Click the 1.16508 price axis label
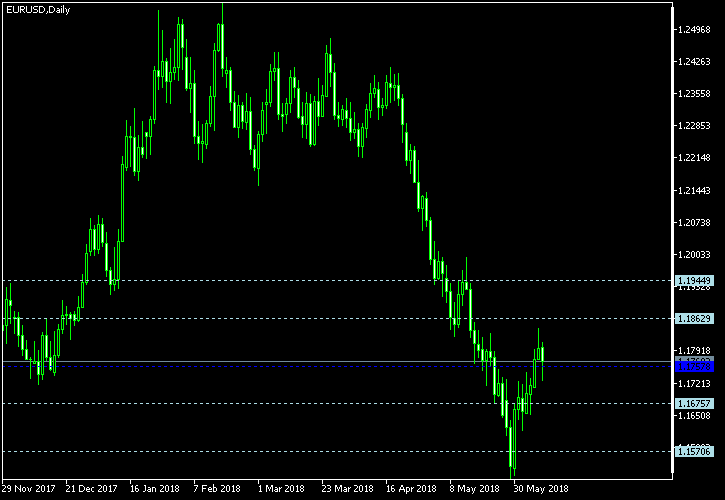The width and height of the screenshot is (725, 500). tap(694, 416)
